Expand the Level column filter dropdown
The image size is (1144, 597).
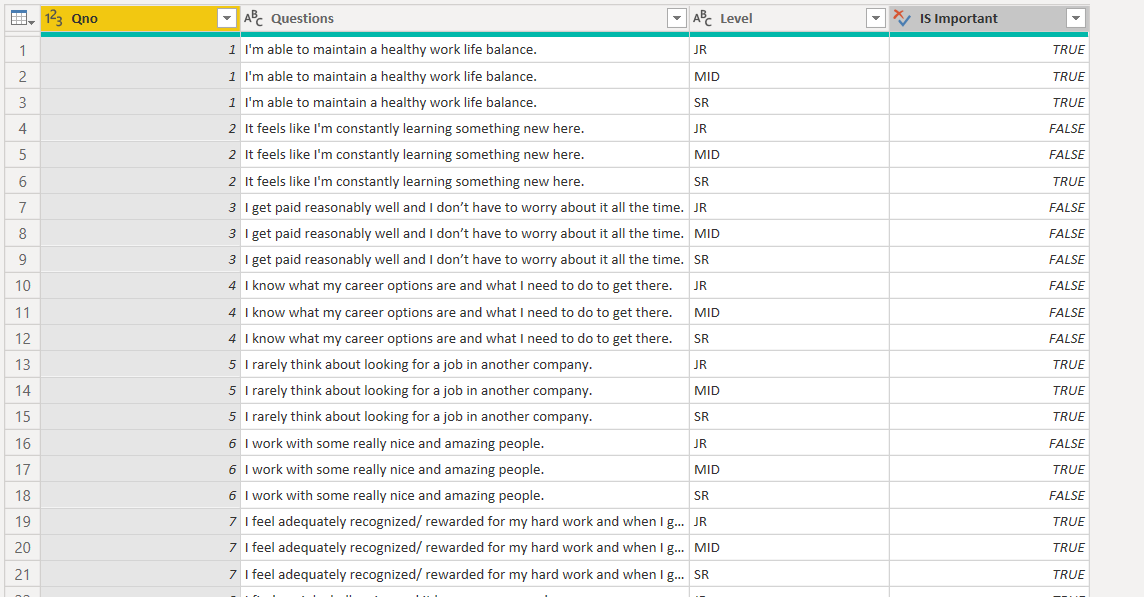point(876,18)
